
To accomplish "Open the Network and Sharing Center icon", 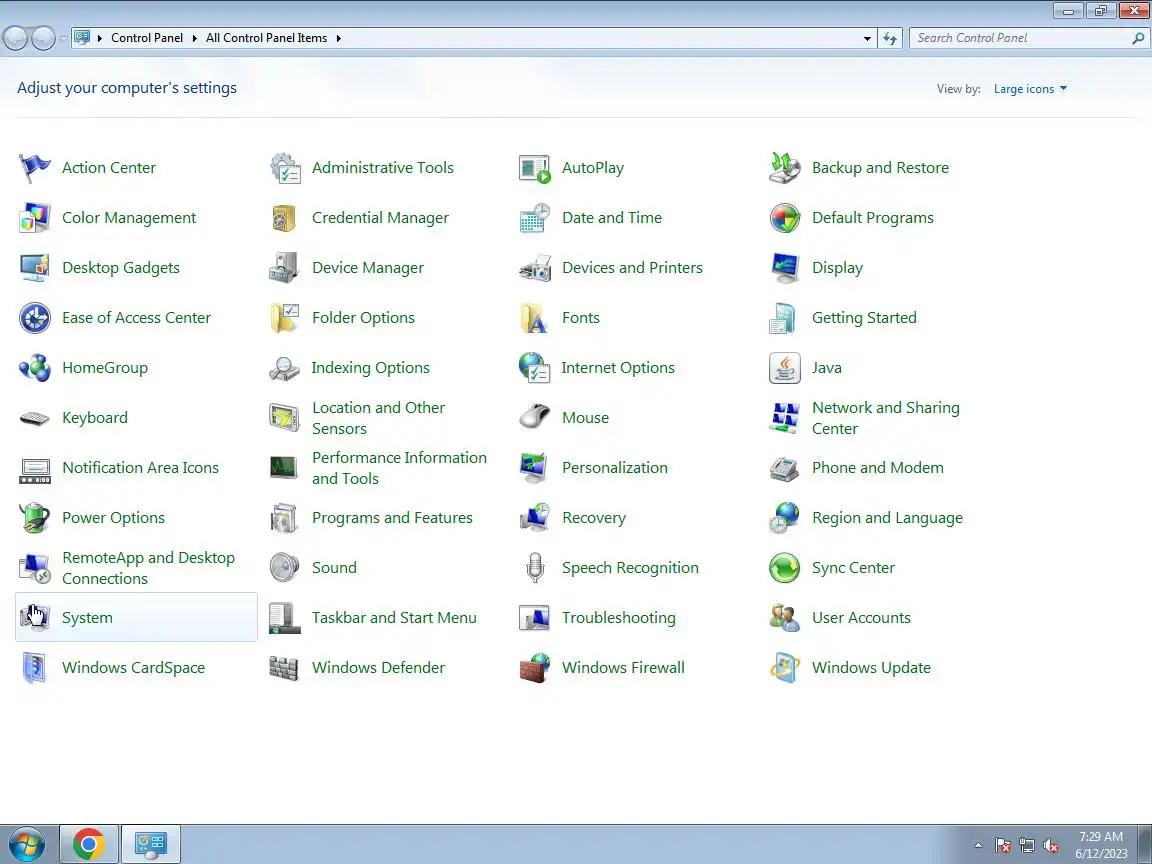I will (784, 418).
